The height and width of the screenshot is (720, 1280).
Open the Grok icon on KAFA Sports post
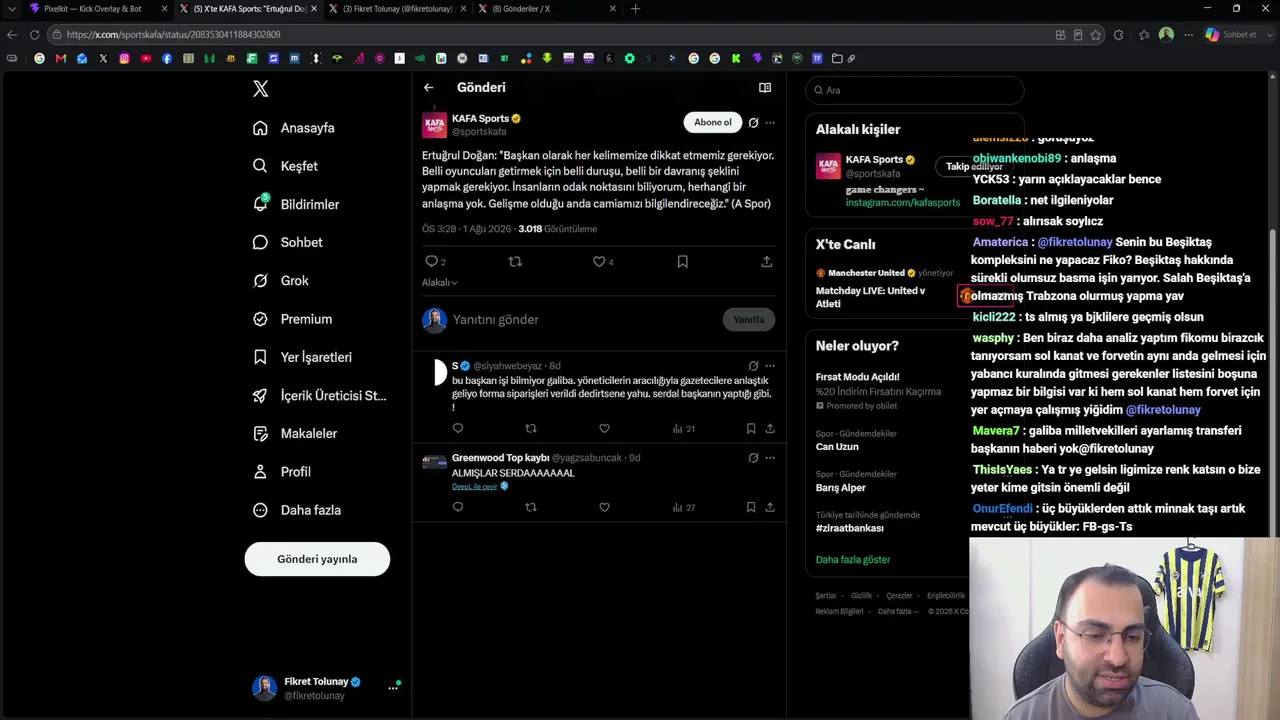tap(753, 123)
